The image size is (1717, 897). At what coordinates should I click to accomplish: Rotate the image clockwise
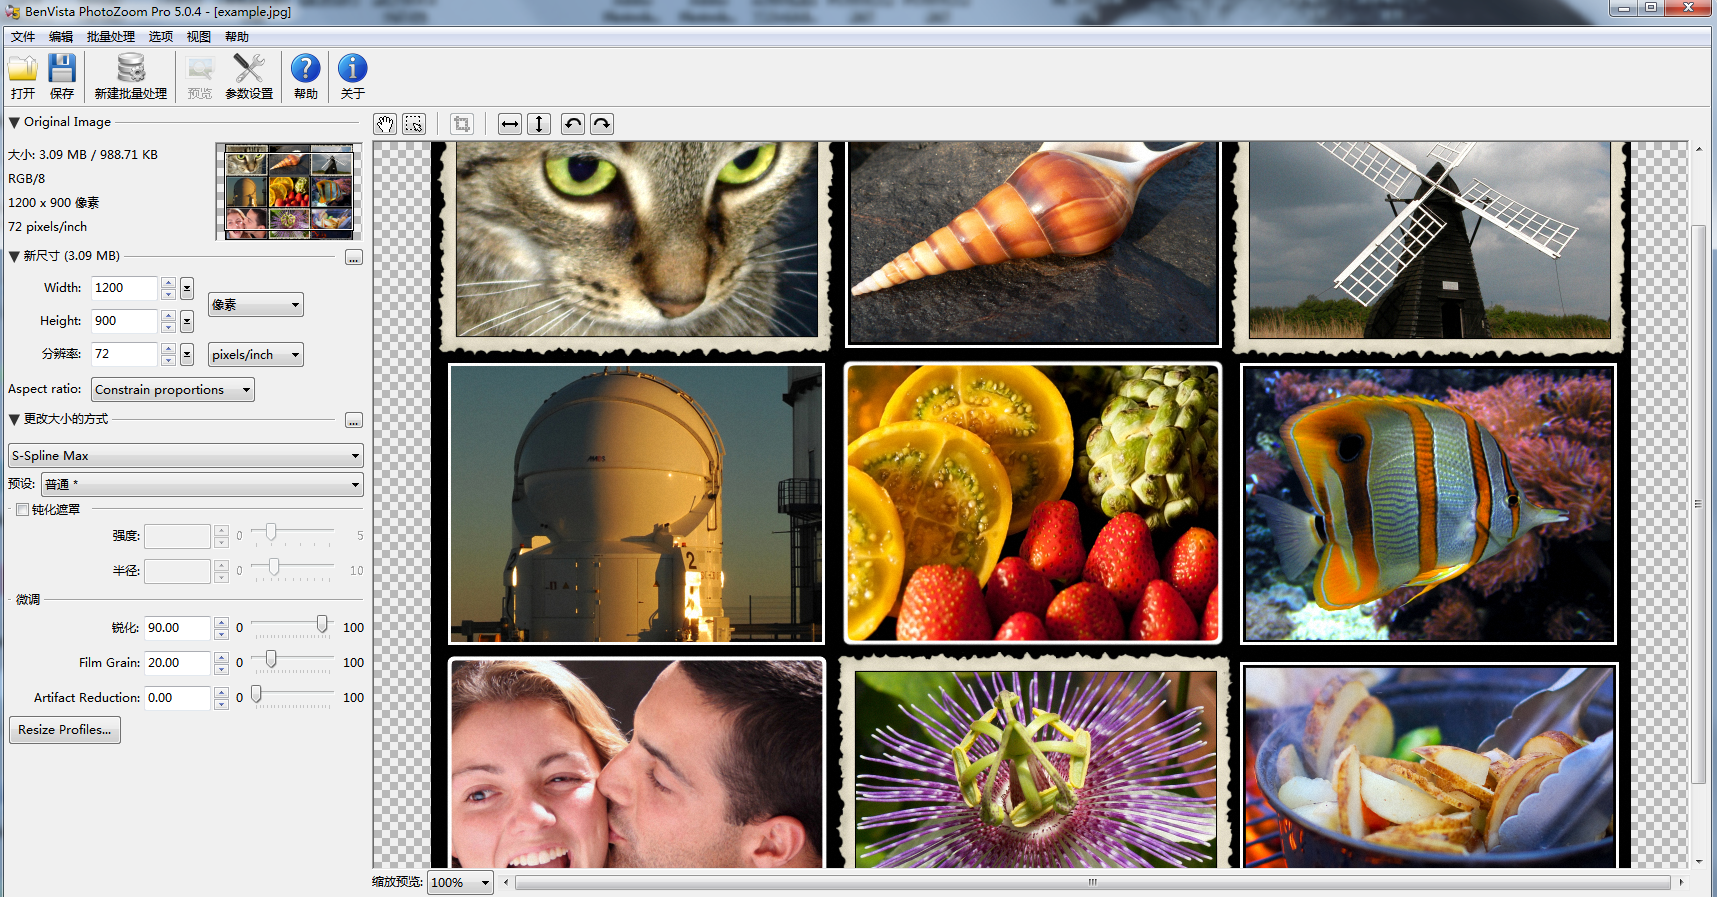point(602,124)
